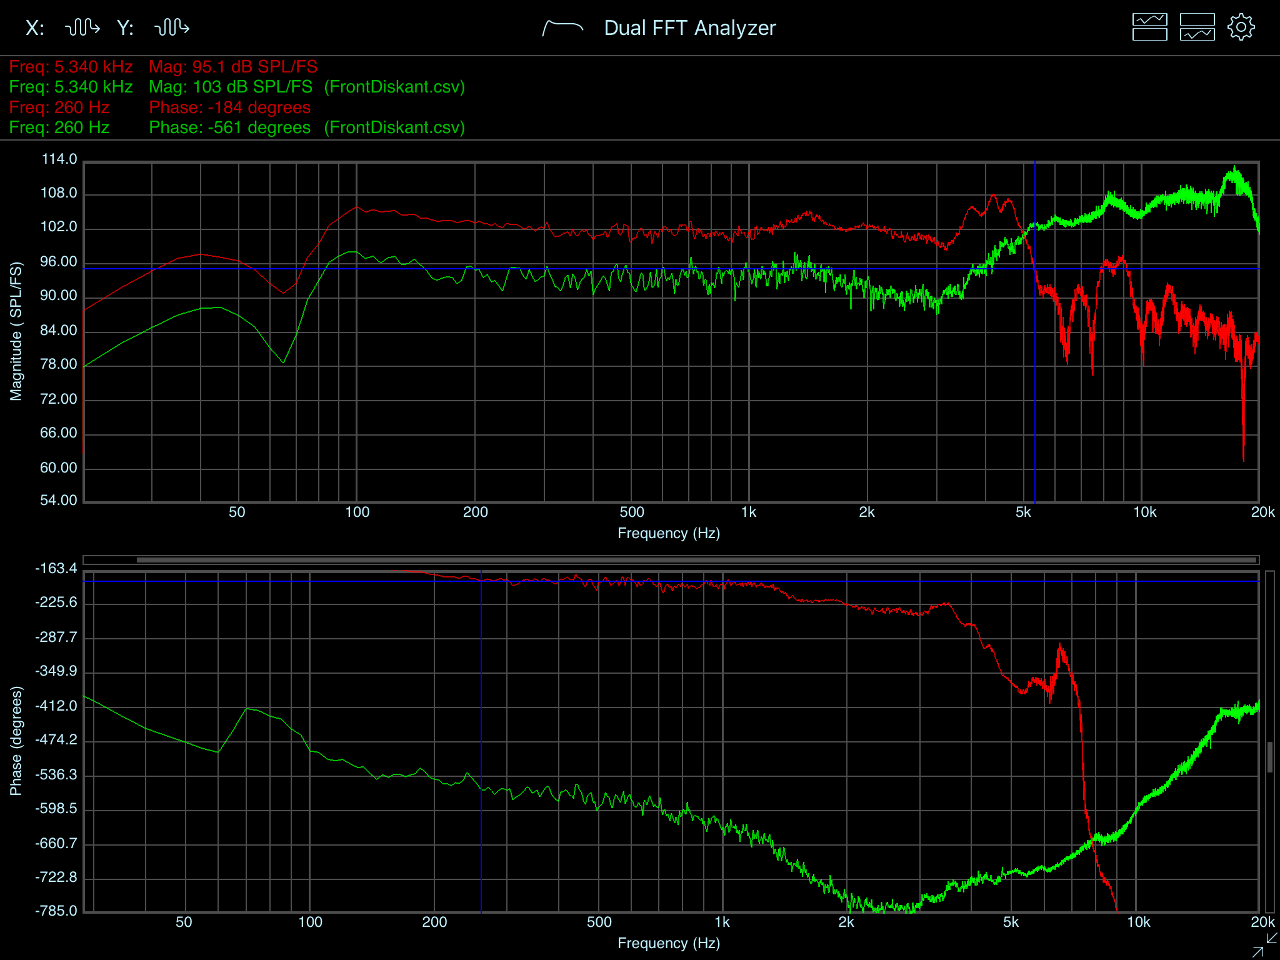
Task: Click the '54.00' magnitude axis value
Action: (59, 500)
